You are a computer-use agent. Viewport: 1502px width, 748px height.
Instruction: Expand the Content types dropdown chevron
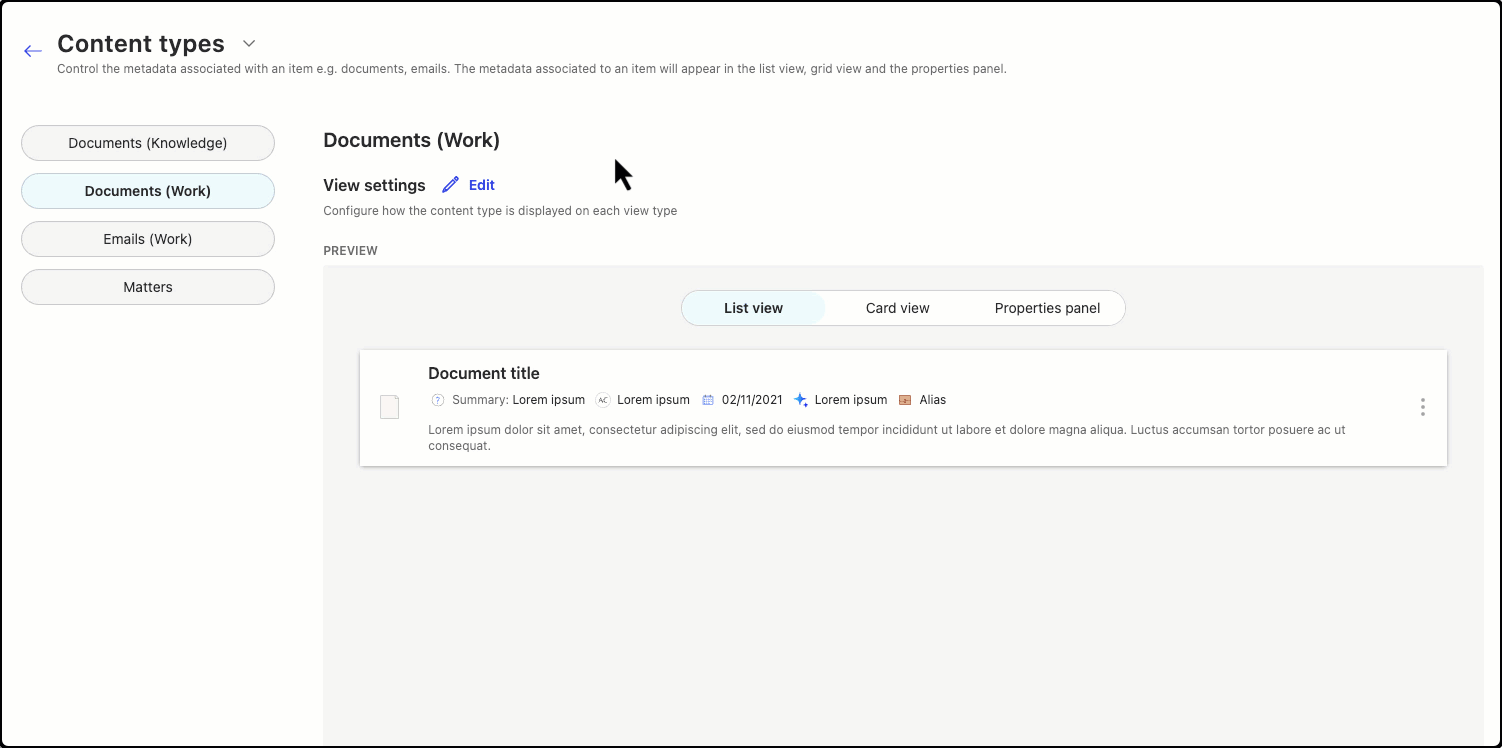tap(248, 44)
